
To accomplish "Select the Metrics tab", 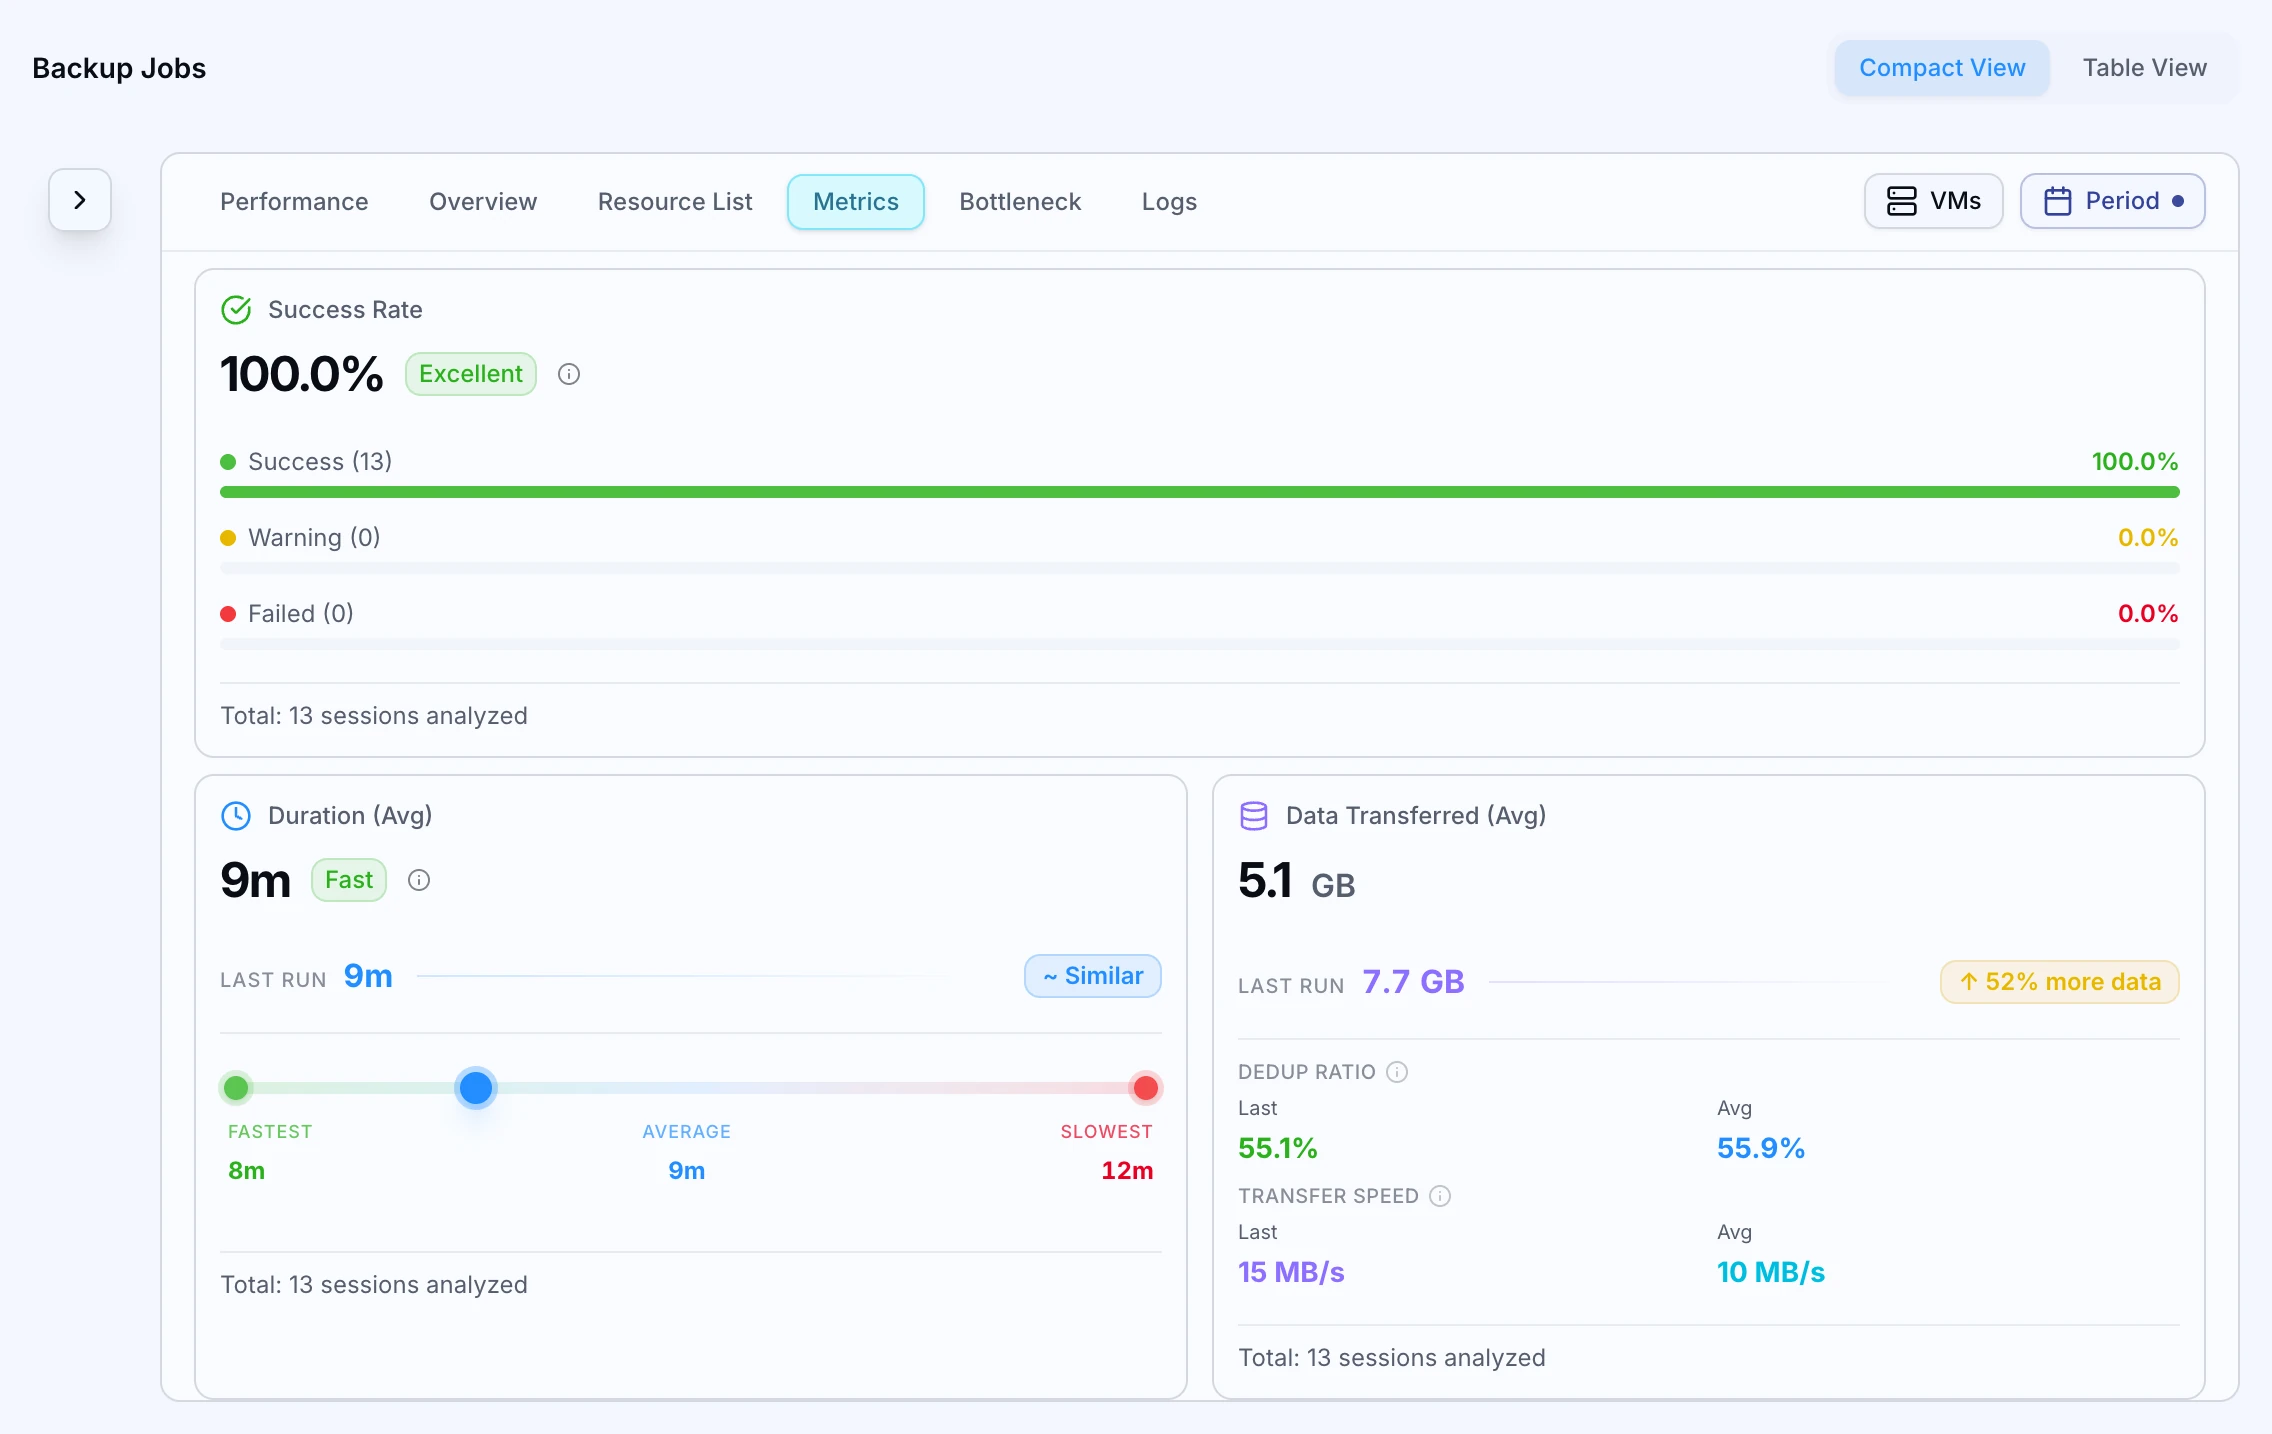I will click(x=856, y=202).
